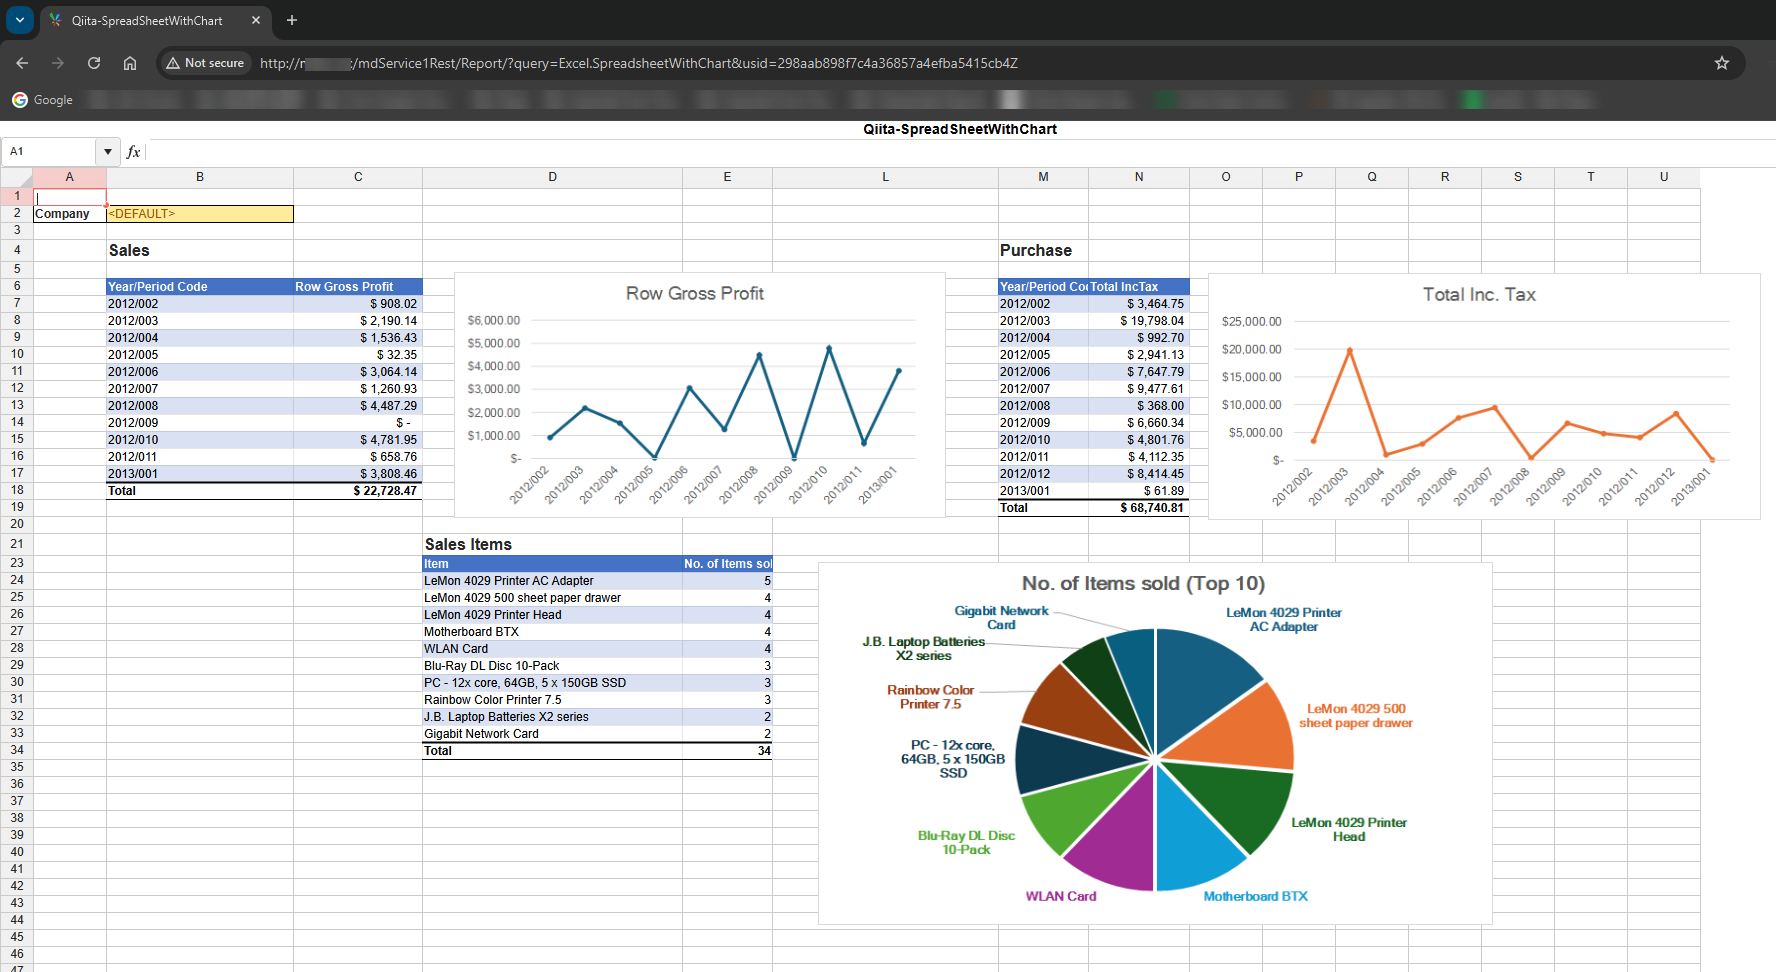The width and height of the screenshot is (1776, 972).
Task: Open the Google bookmark
Action: pyautogui.click(x=43, y=100)
